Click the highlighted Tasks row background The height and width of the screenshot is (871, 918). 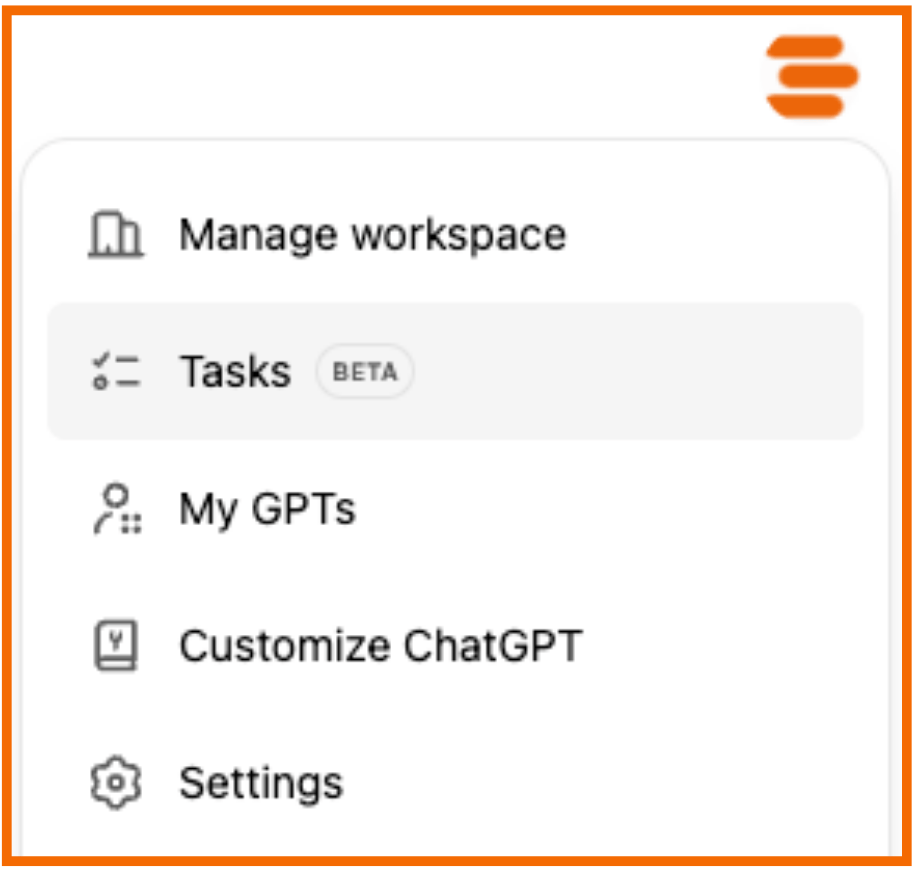pos(640,372)
